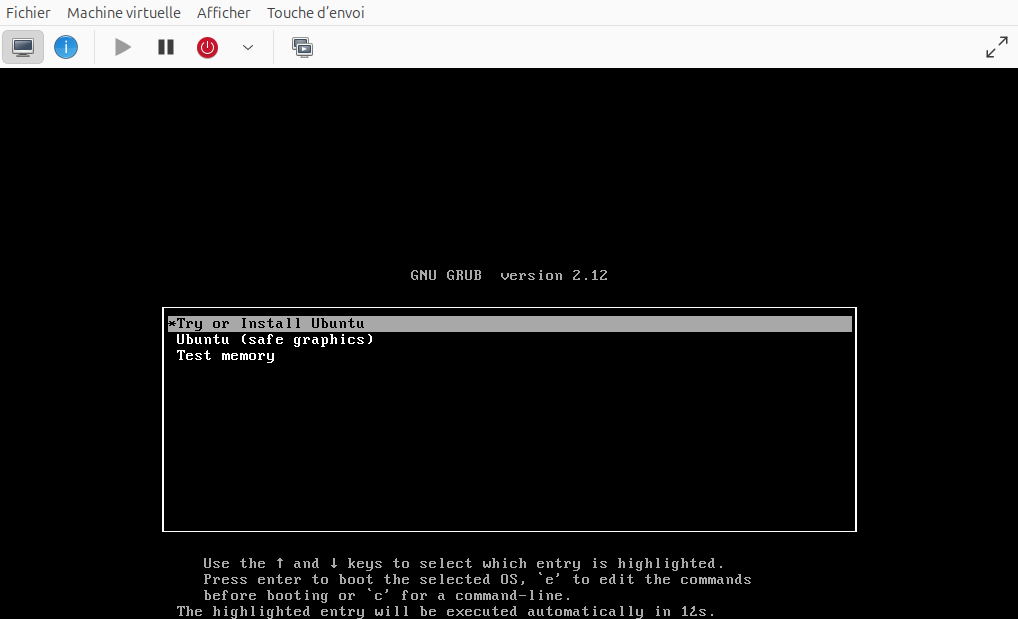Click the 'Press enter to boot' help line
This screenshot has width=1018, height=619.
coord(477,580)
